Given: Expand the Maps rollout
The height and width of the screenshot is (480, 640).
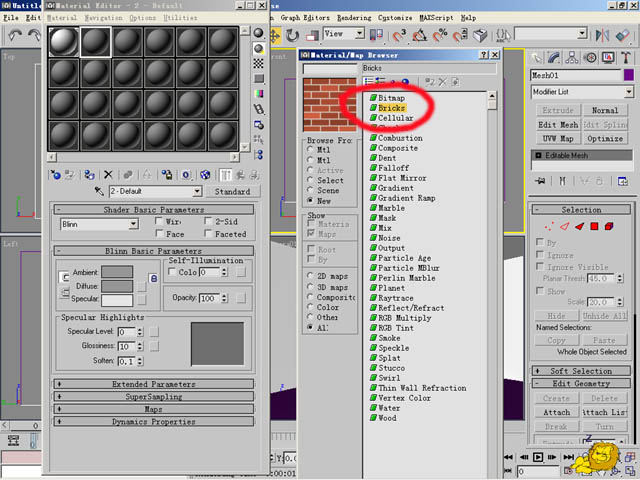Looking at the screenshot, I should coord(153,409).
